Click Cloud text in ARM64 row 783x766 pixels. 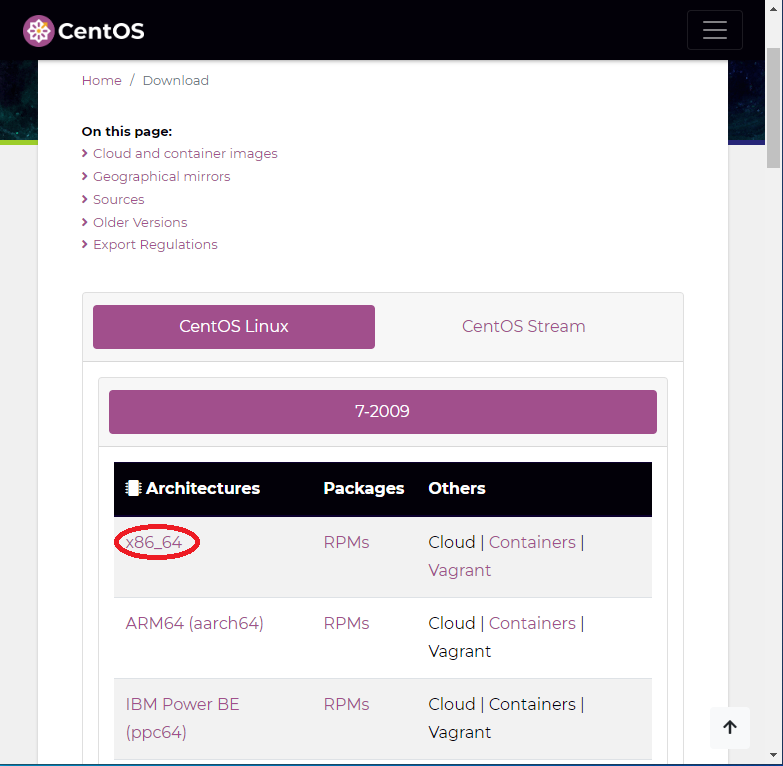(451, 623)
